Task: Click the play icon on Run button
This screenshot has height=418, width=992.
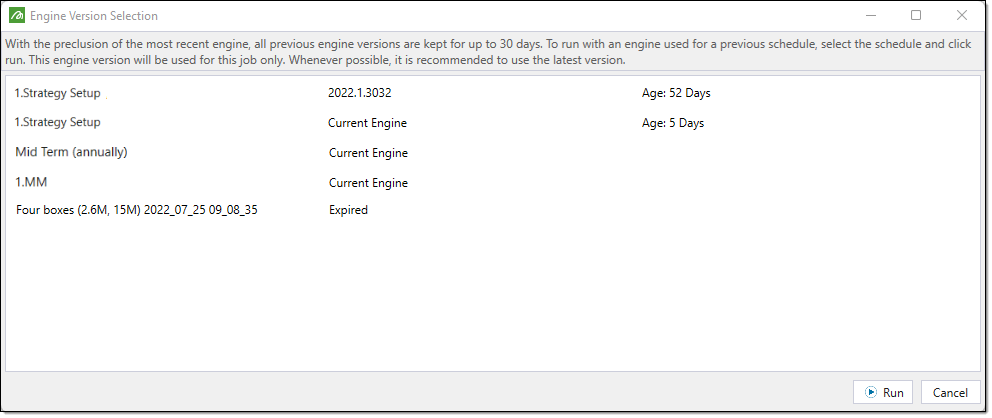Action: click(871, 393)
